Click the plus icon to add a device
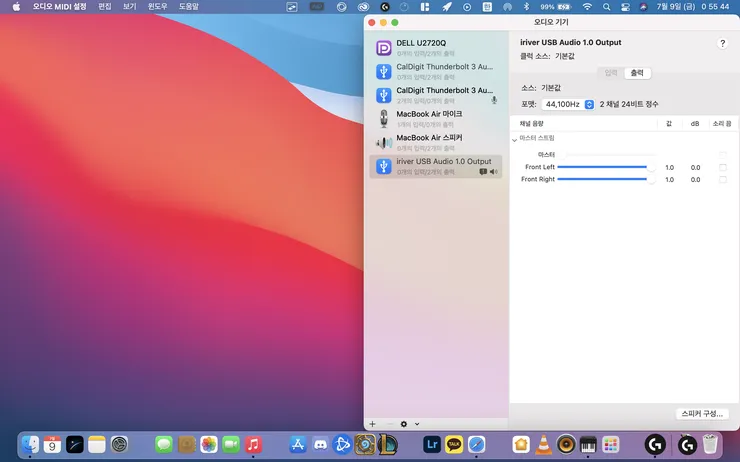Image resolution: width=740 pixels, height=462 pixels. [x=372, y=424]
